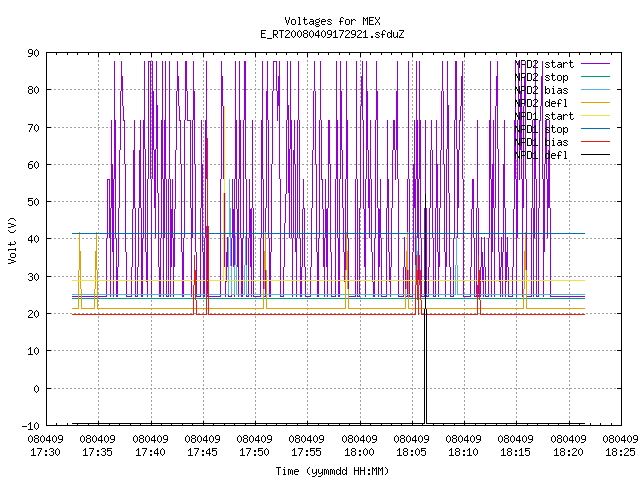Viewport: 640px width, 480px height.
Task: Click the light blue NPD2 bias legend line
Action: [x=595, y=89]
